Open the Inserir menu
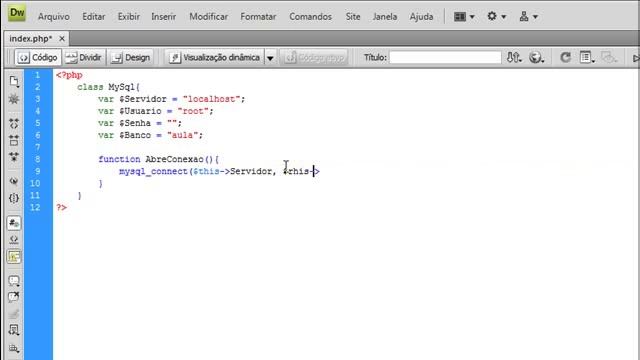Screen dimensions: 640x360 164,17
